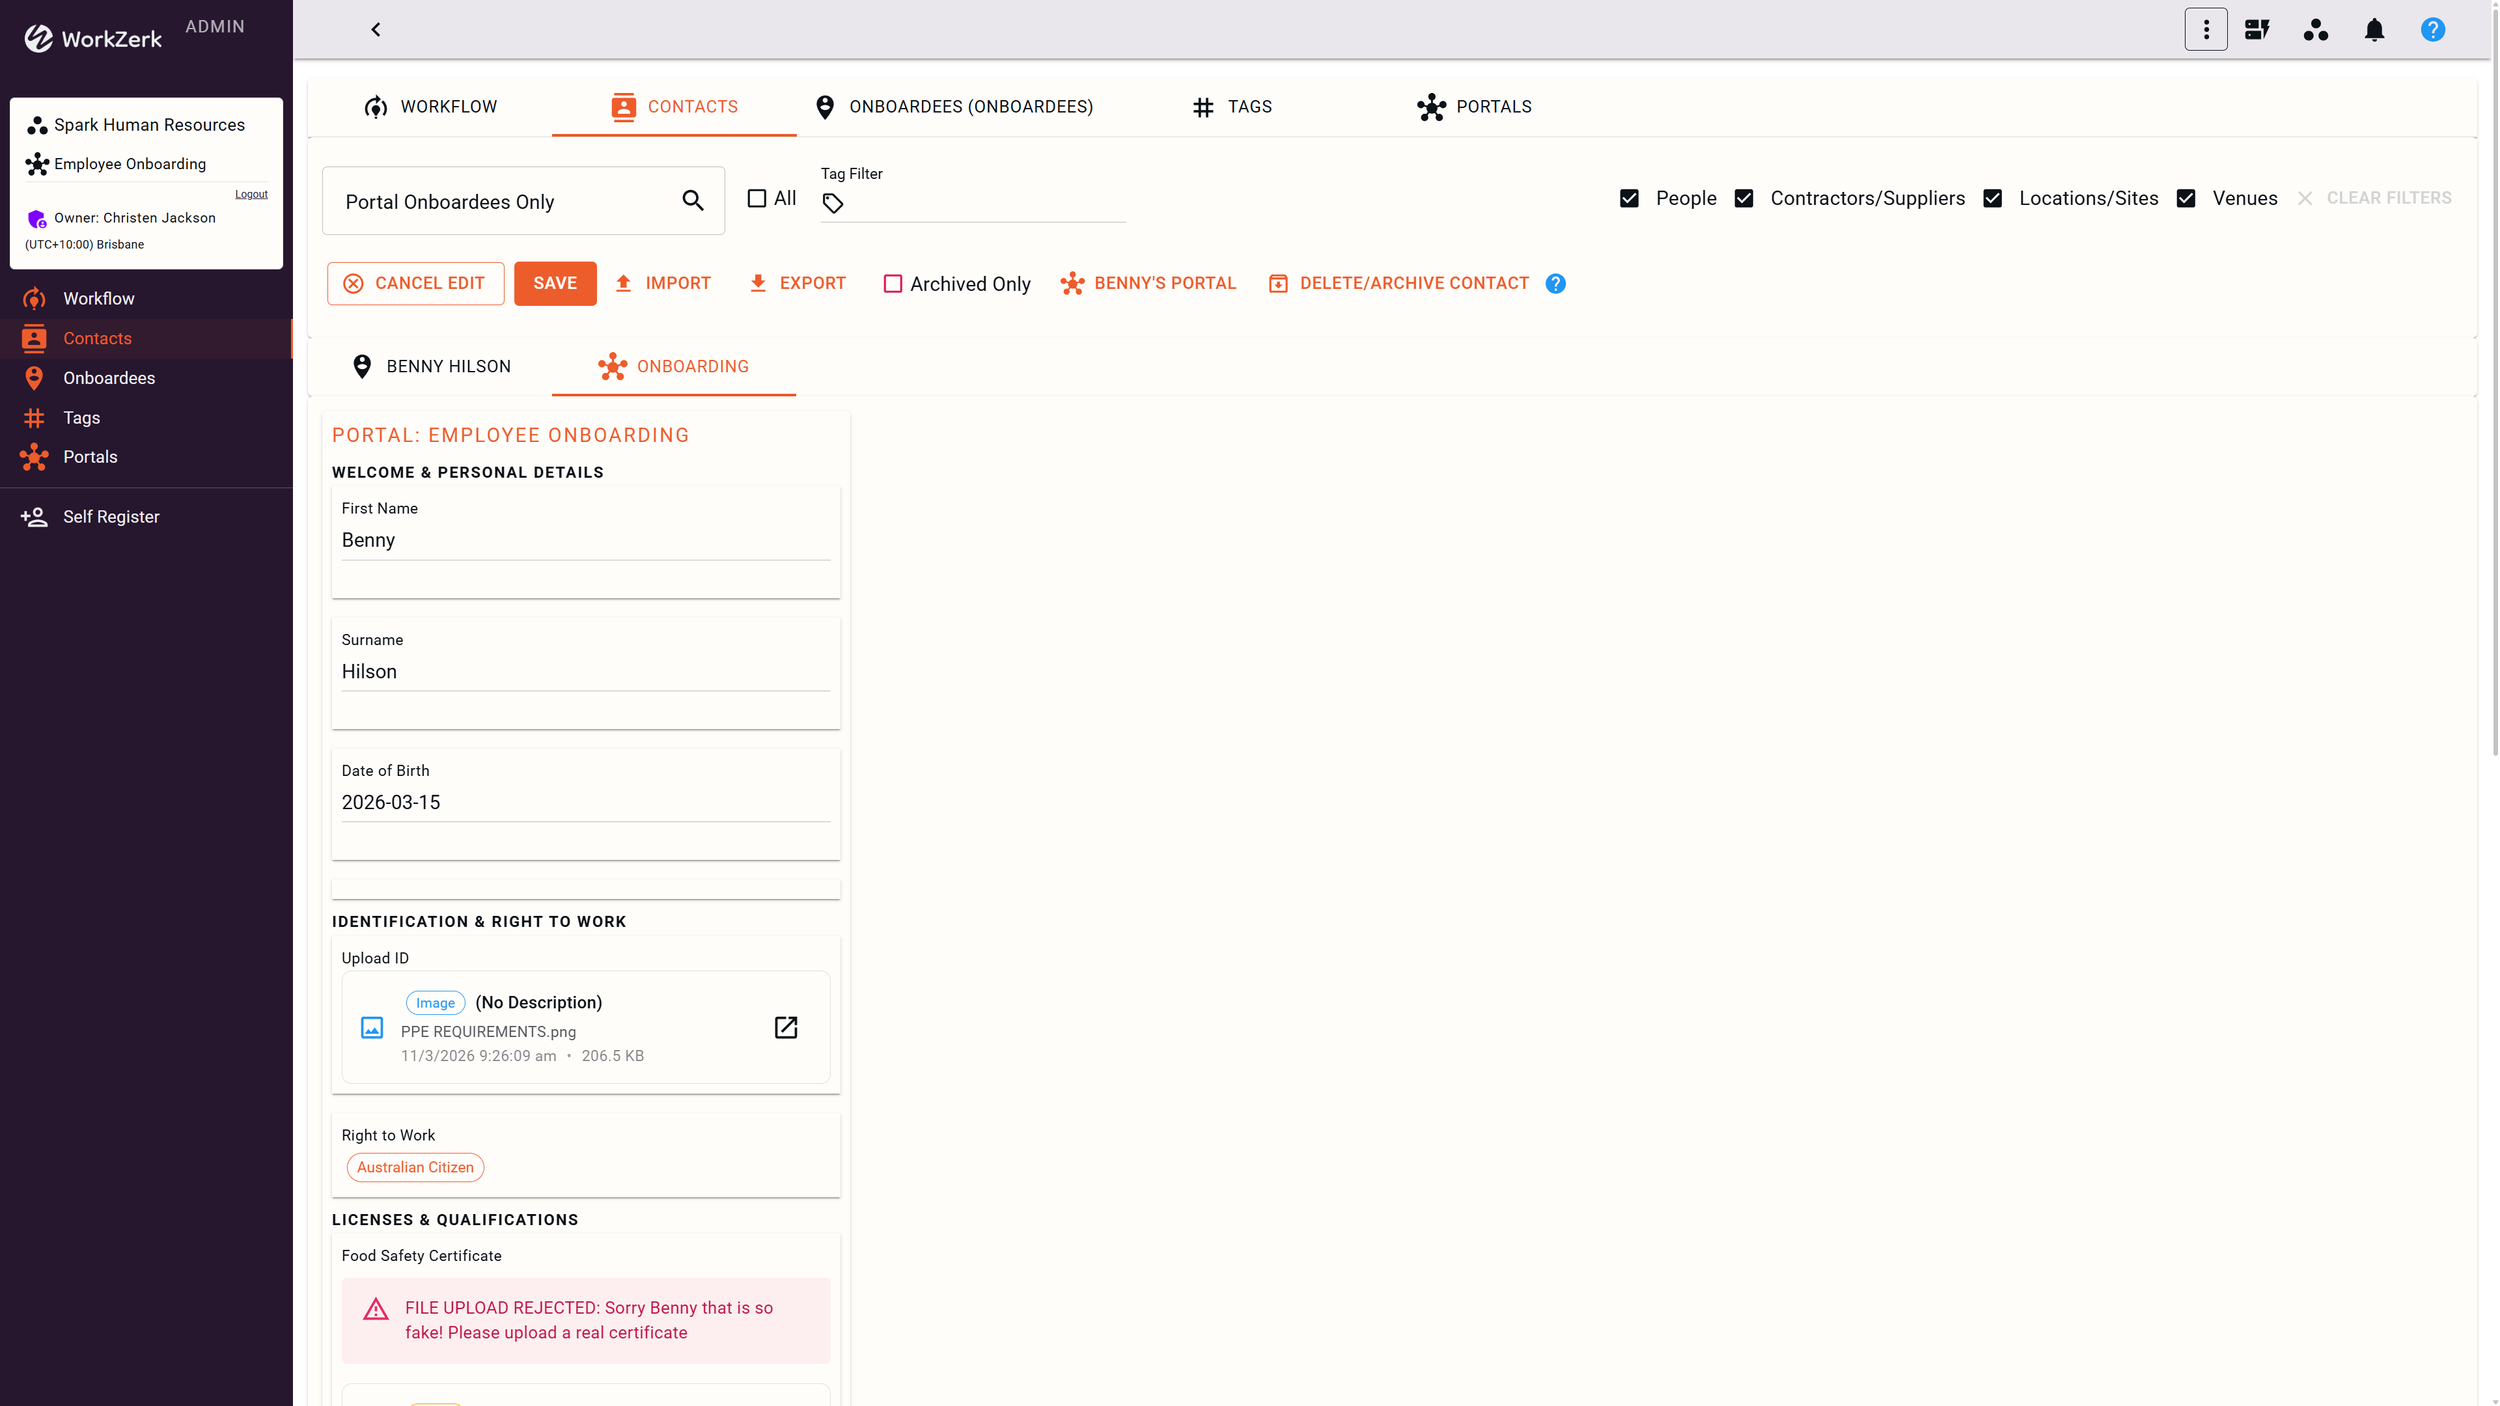Open uploaded PPE REQUIREMENTS.png in new window
2500x1406 pixels.
(x=786, y=1027)
